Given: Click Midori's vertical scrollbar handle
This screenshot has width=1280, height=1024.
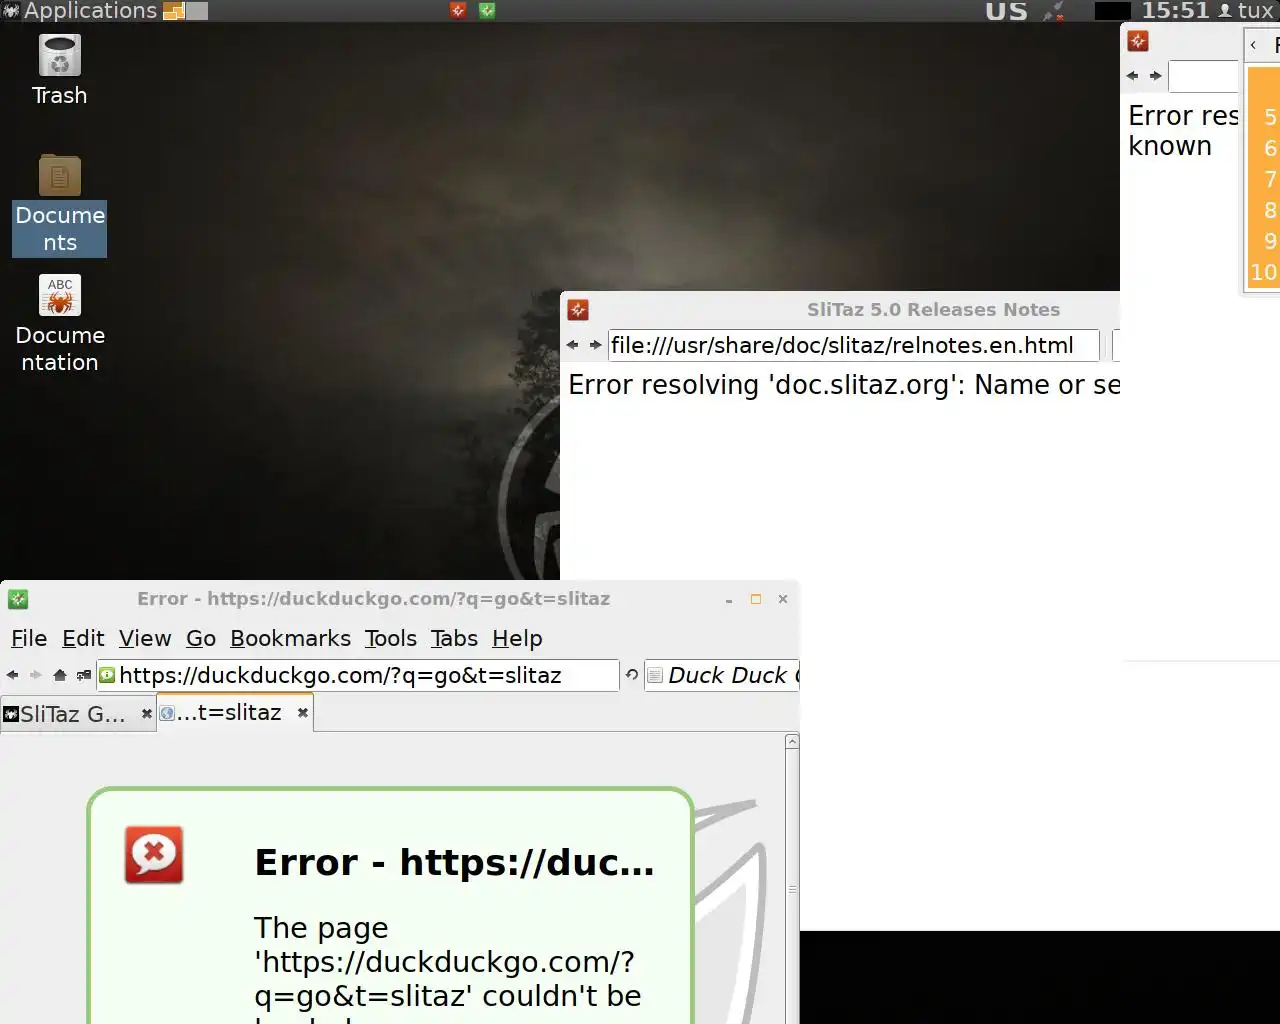Looking at the screenshot, I should click(x=792, y=888).
